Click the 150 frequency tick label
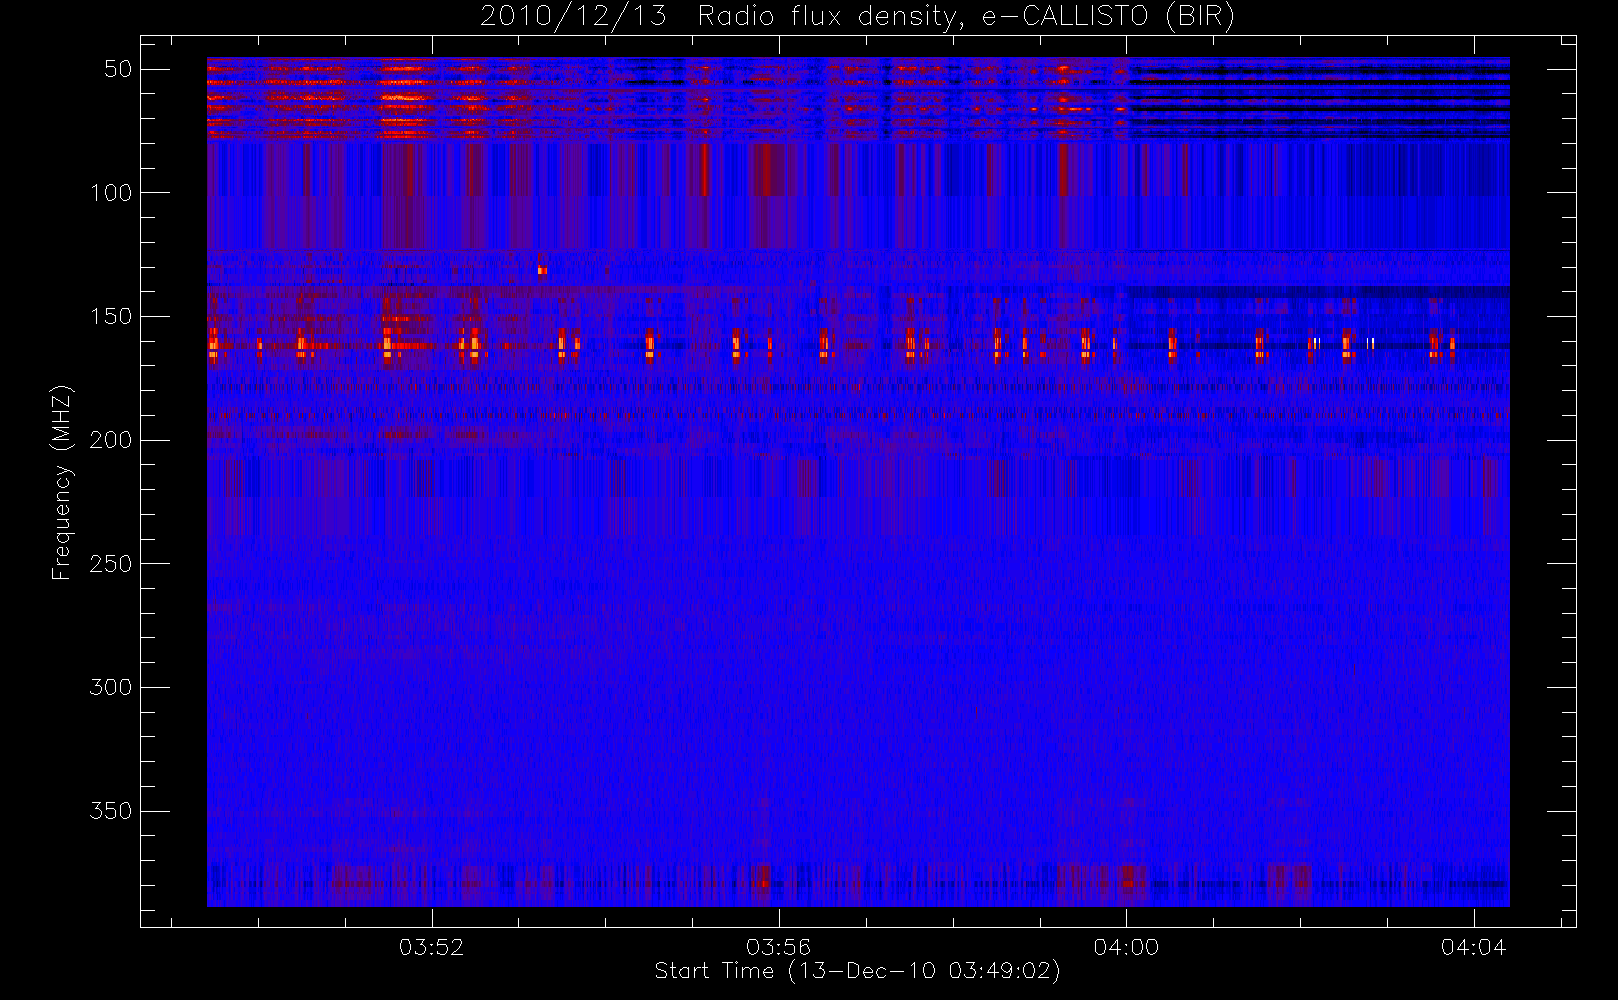 coord(111,316)
